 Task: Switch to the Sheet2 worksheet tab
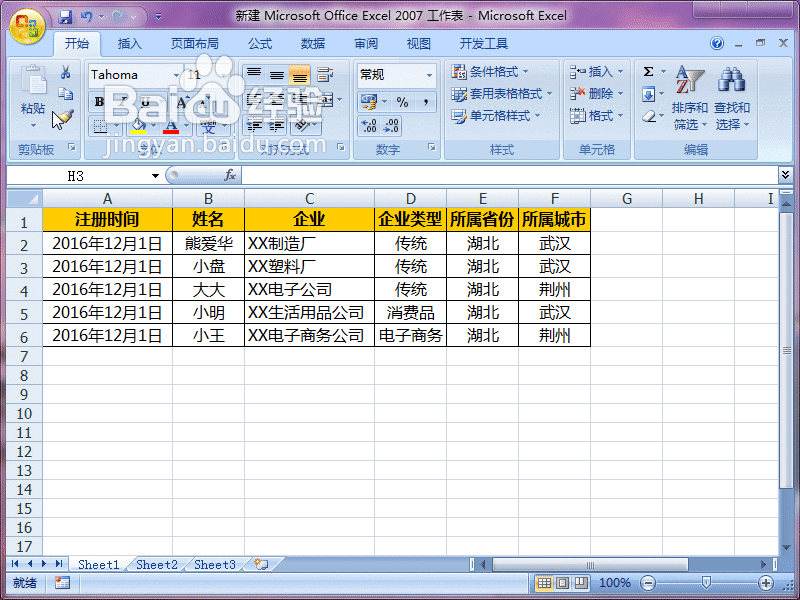tap(156, 564)
